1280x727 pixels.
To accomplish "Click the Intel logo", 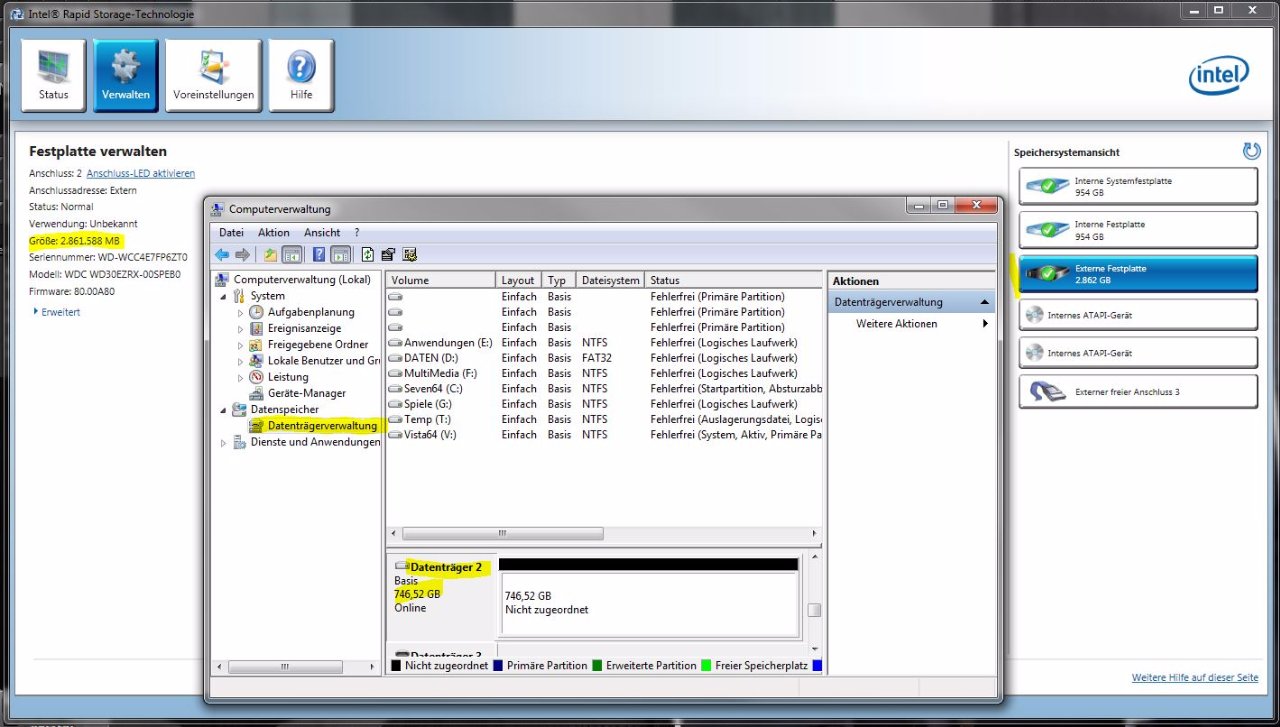I will tap(1218, 75).
